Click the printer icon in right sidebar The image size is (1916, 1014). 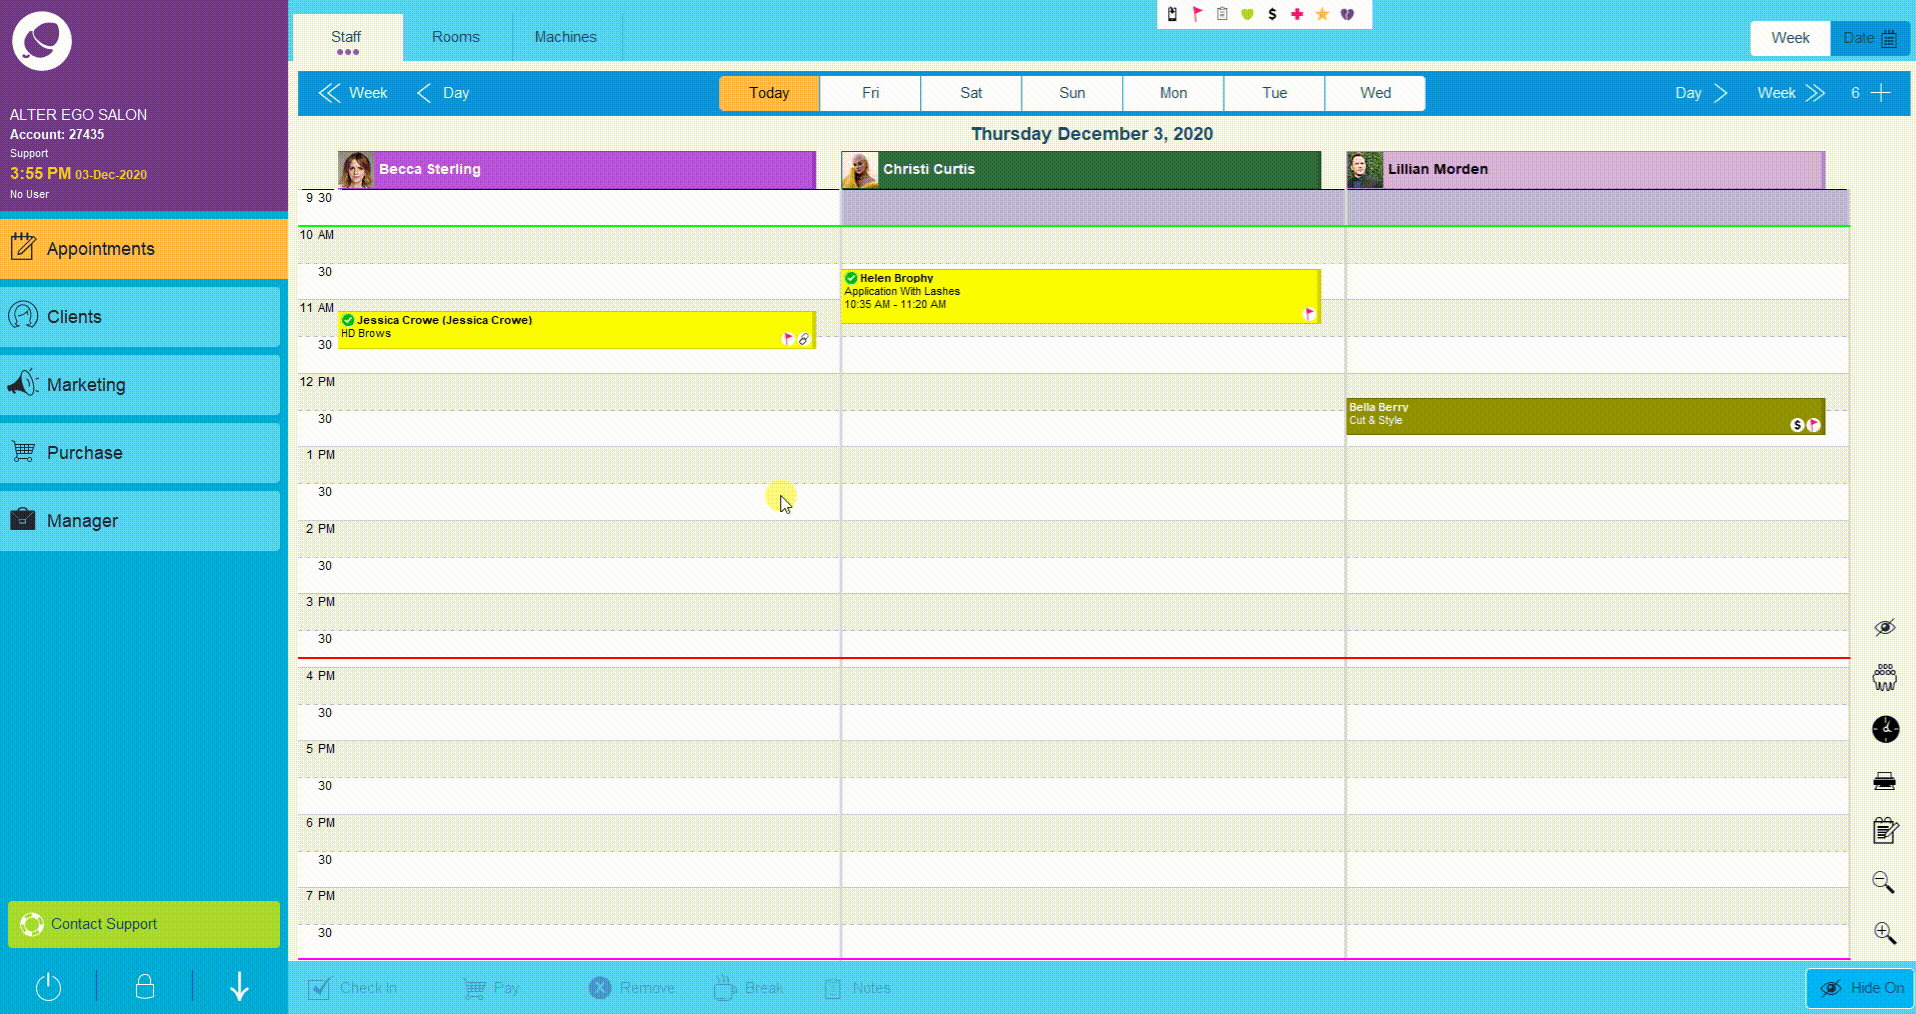tap(1884, 781)
